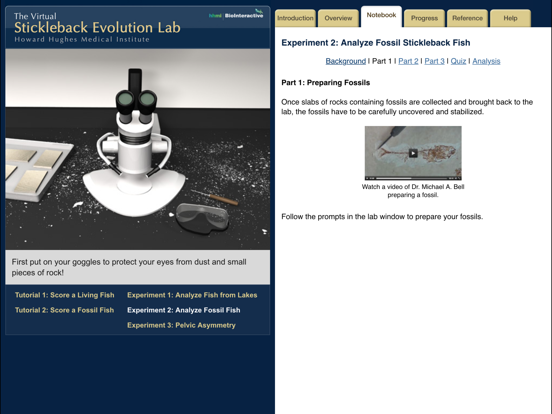The image size is (552, 414).
Task: Switch to the Overview tab
Action: [338, 18]
